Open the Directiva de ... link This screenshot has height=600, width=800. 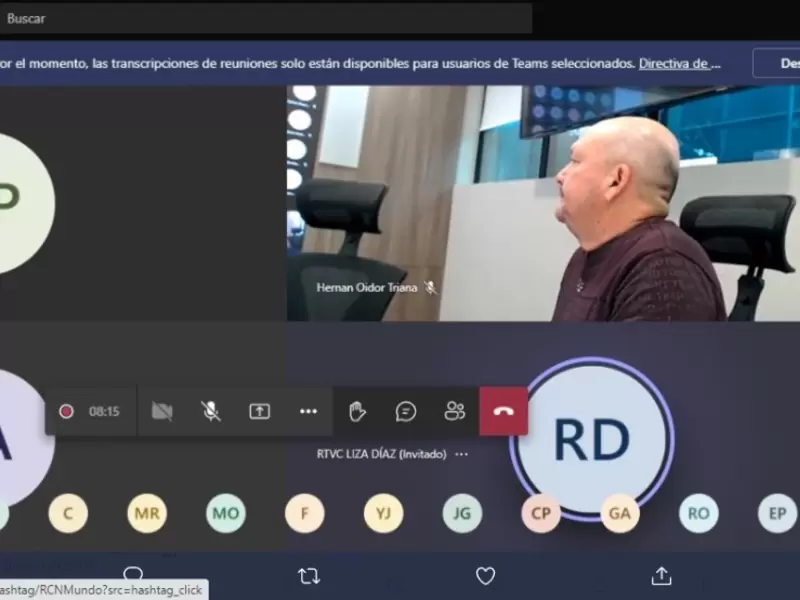(x=680, y=64)
